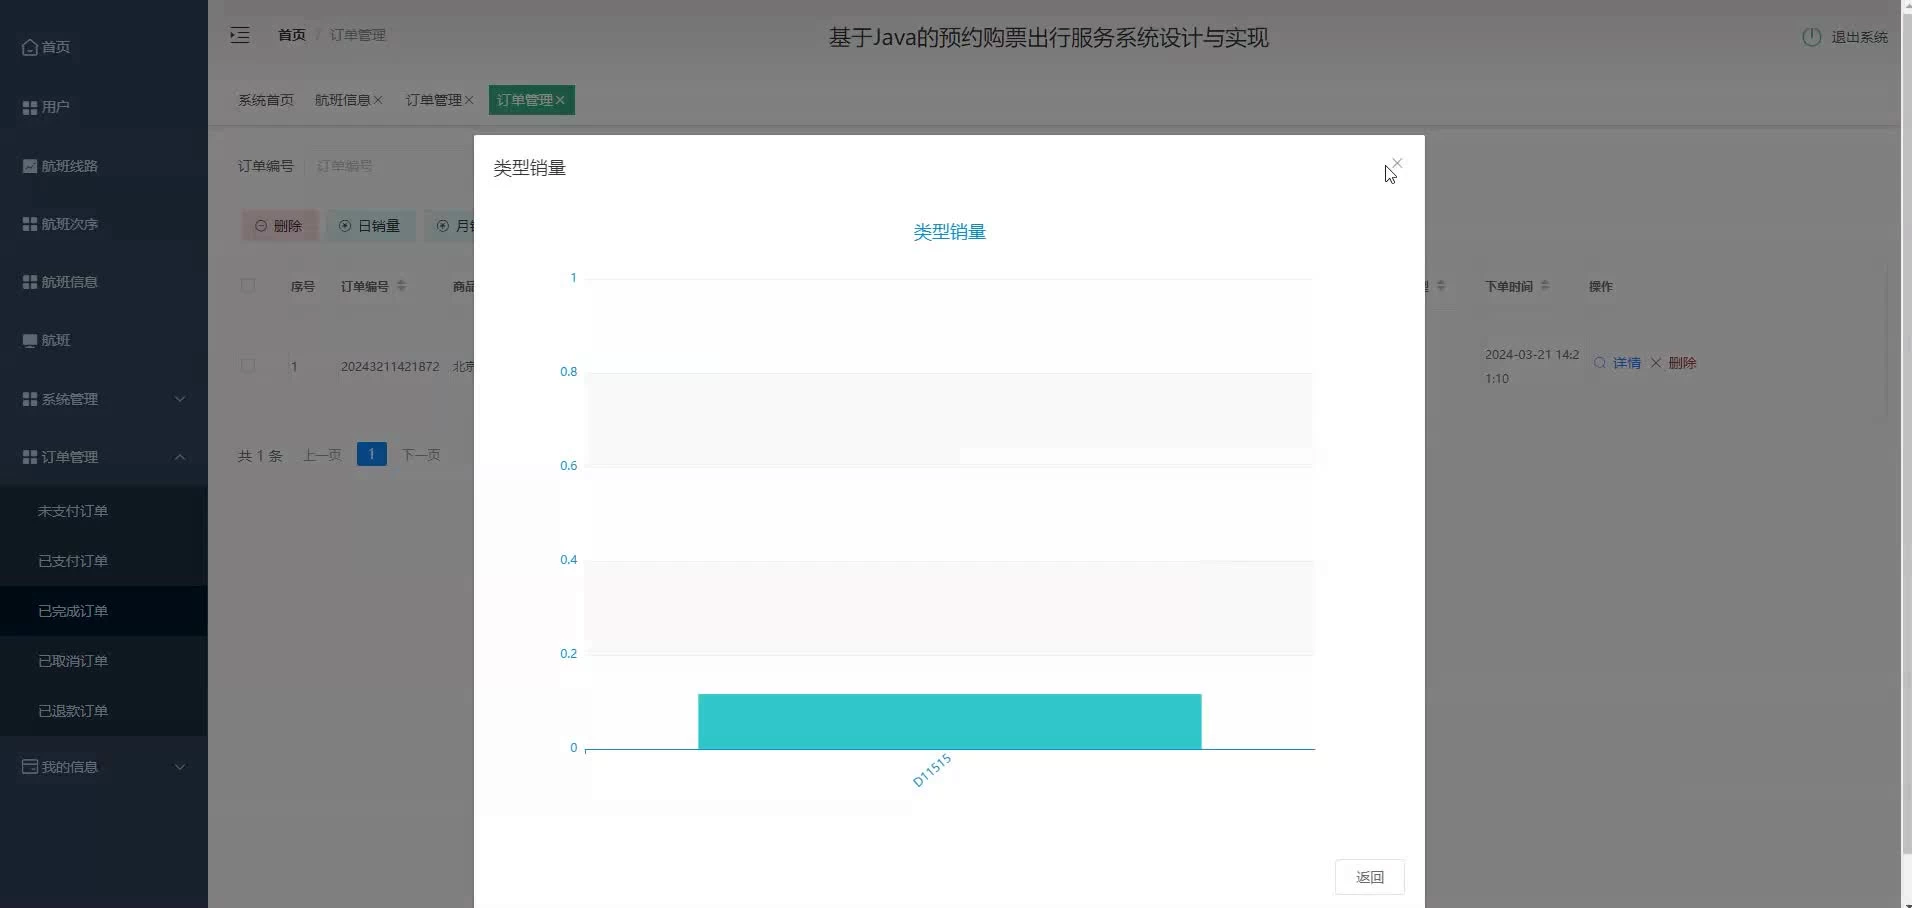This screenshot has width=1912, height=908.
Task: Click the 删除 button's minus-circle icon
Action: tap(261, 226)
